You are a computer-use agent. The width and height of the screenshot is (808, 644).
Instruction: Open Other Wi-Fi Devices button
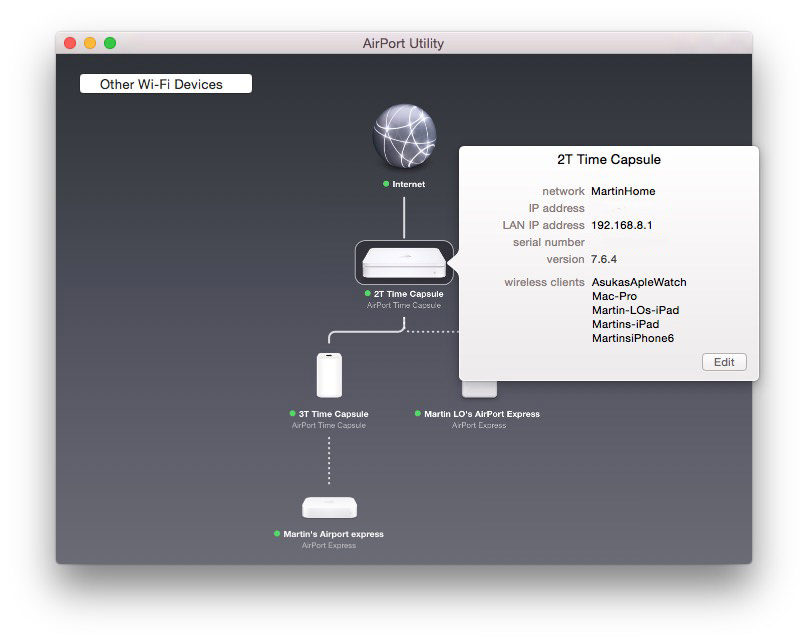(166, 84)
